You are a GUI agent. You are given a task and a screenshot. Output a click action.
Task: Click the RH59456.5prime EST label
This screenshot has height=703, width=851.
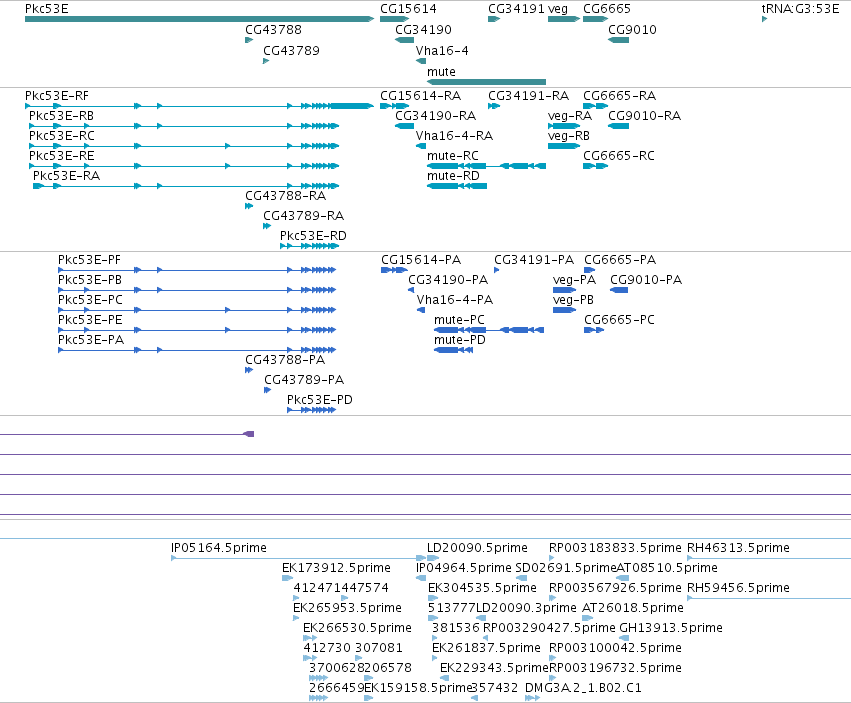click(739, 588)
